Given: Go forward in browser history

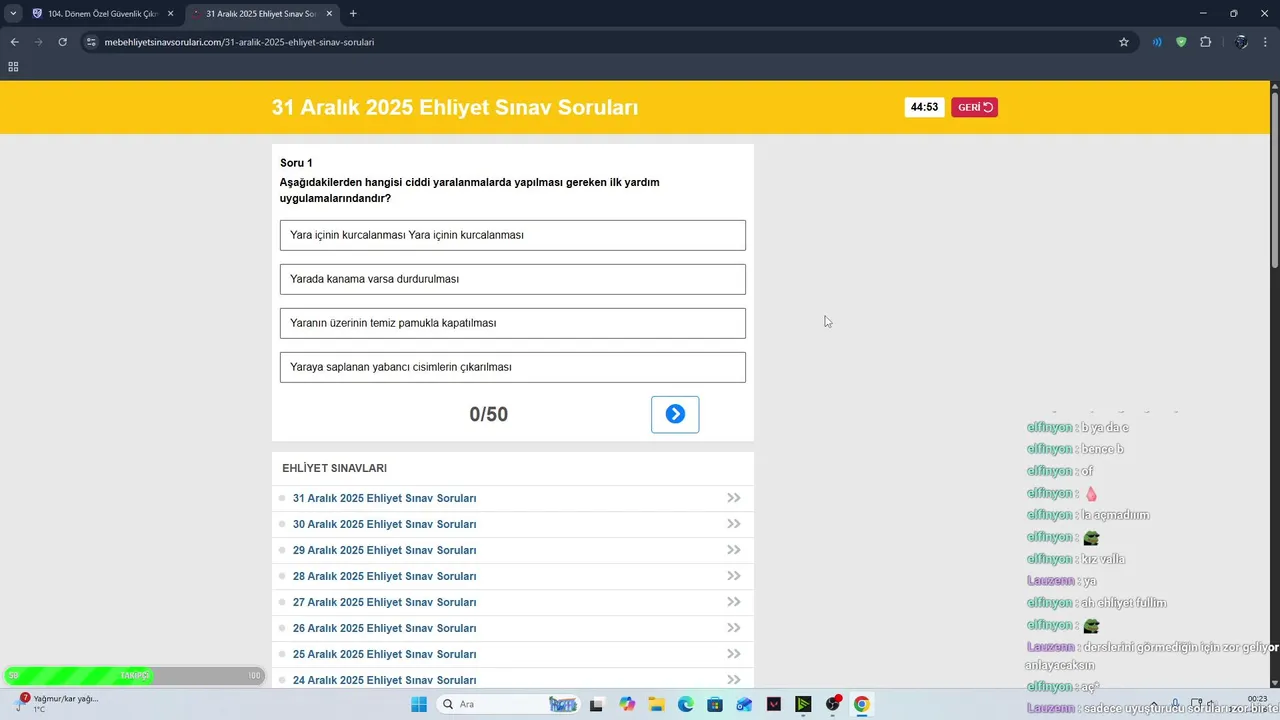Looking at the screenshot, I should (x=39, y=42).
